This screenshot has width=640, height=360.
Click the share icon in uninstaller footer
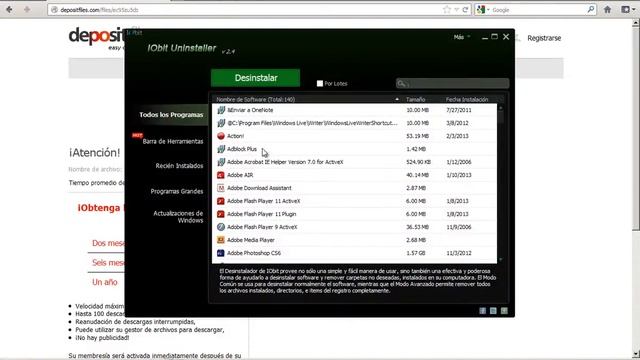(504, 311)
